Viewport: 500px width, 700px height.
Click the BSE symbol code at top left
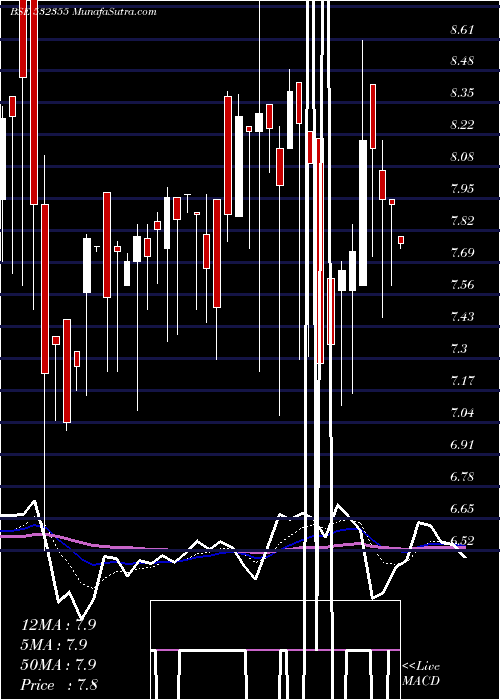[x=39, y=12]
